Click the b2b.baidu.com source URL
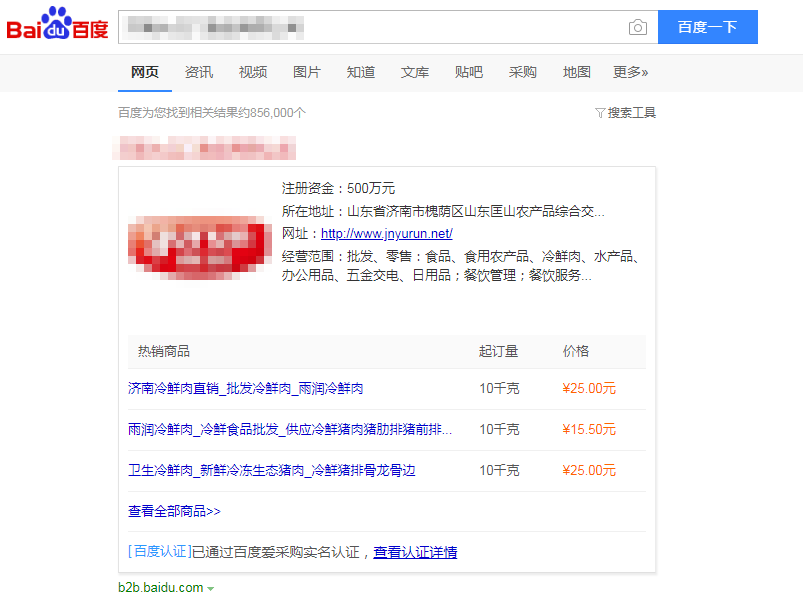 click(161, 587)
